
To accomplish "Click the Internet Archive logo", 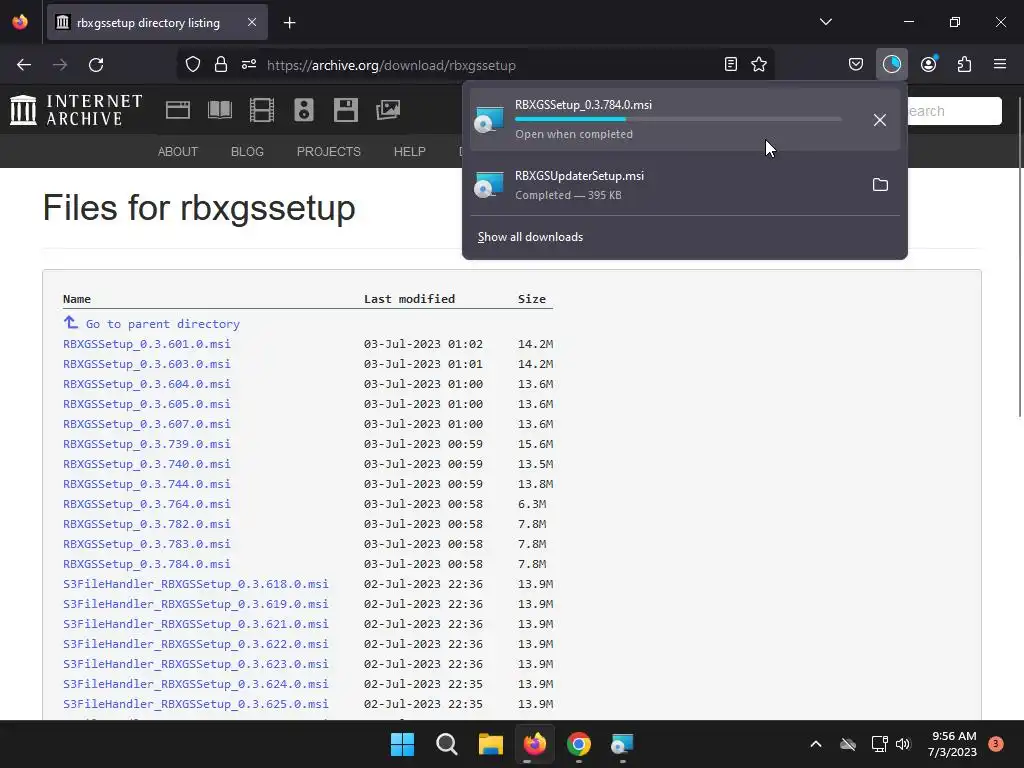I will click(76, 110).
